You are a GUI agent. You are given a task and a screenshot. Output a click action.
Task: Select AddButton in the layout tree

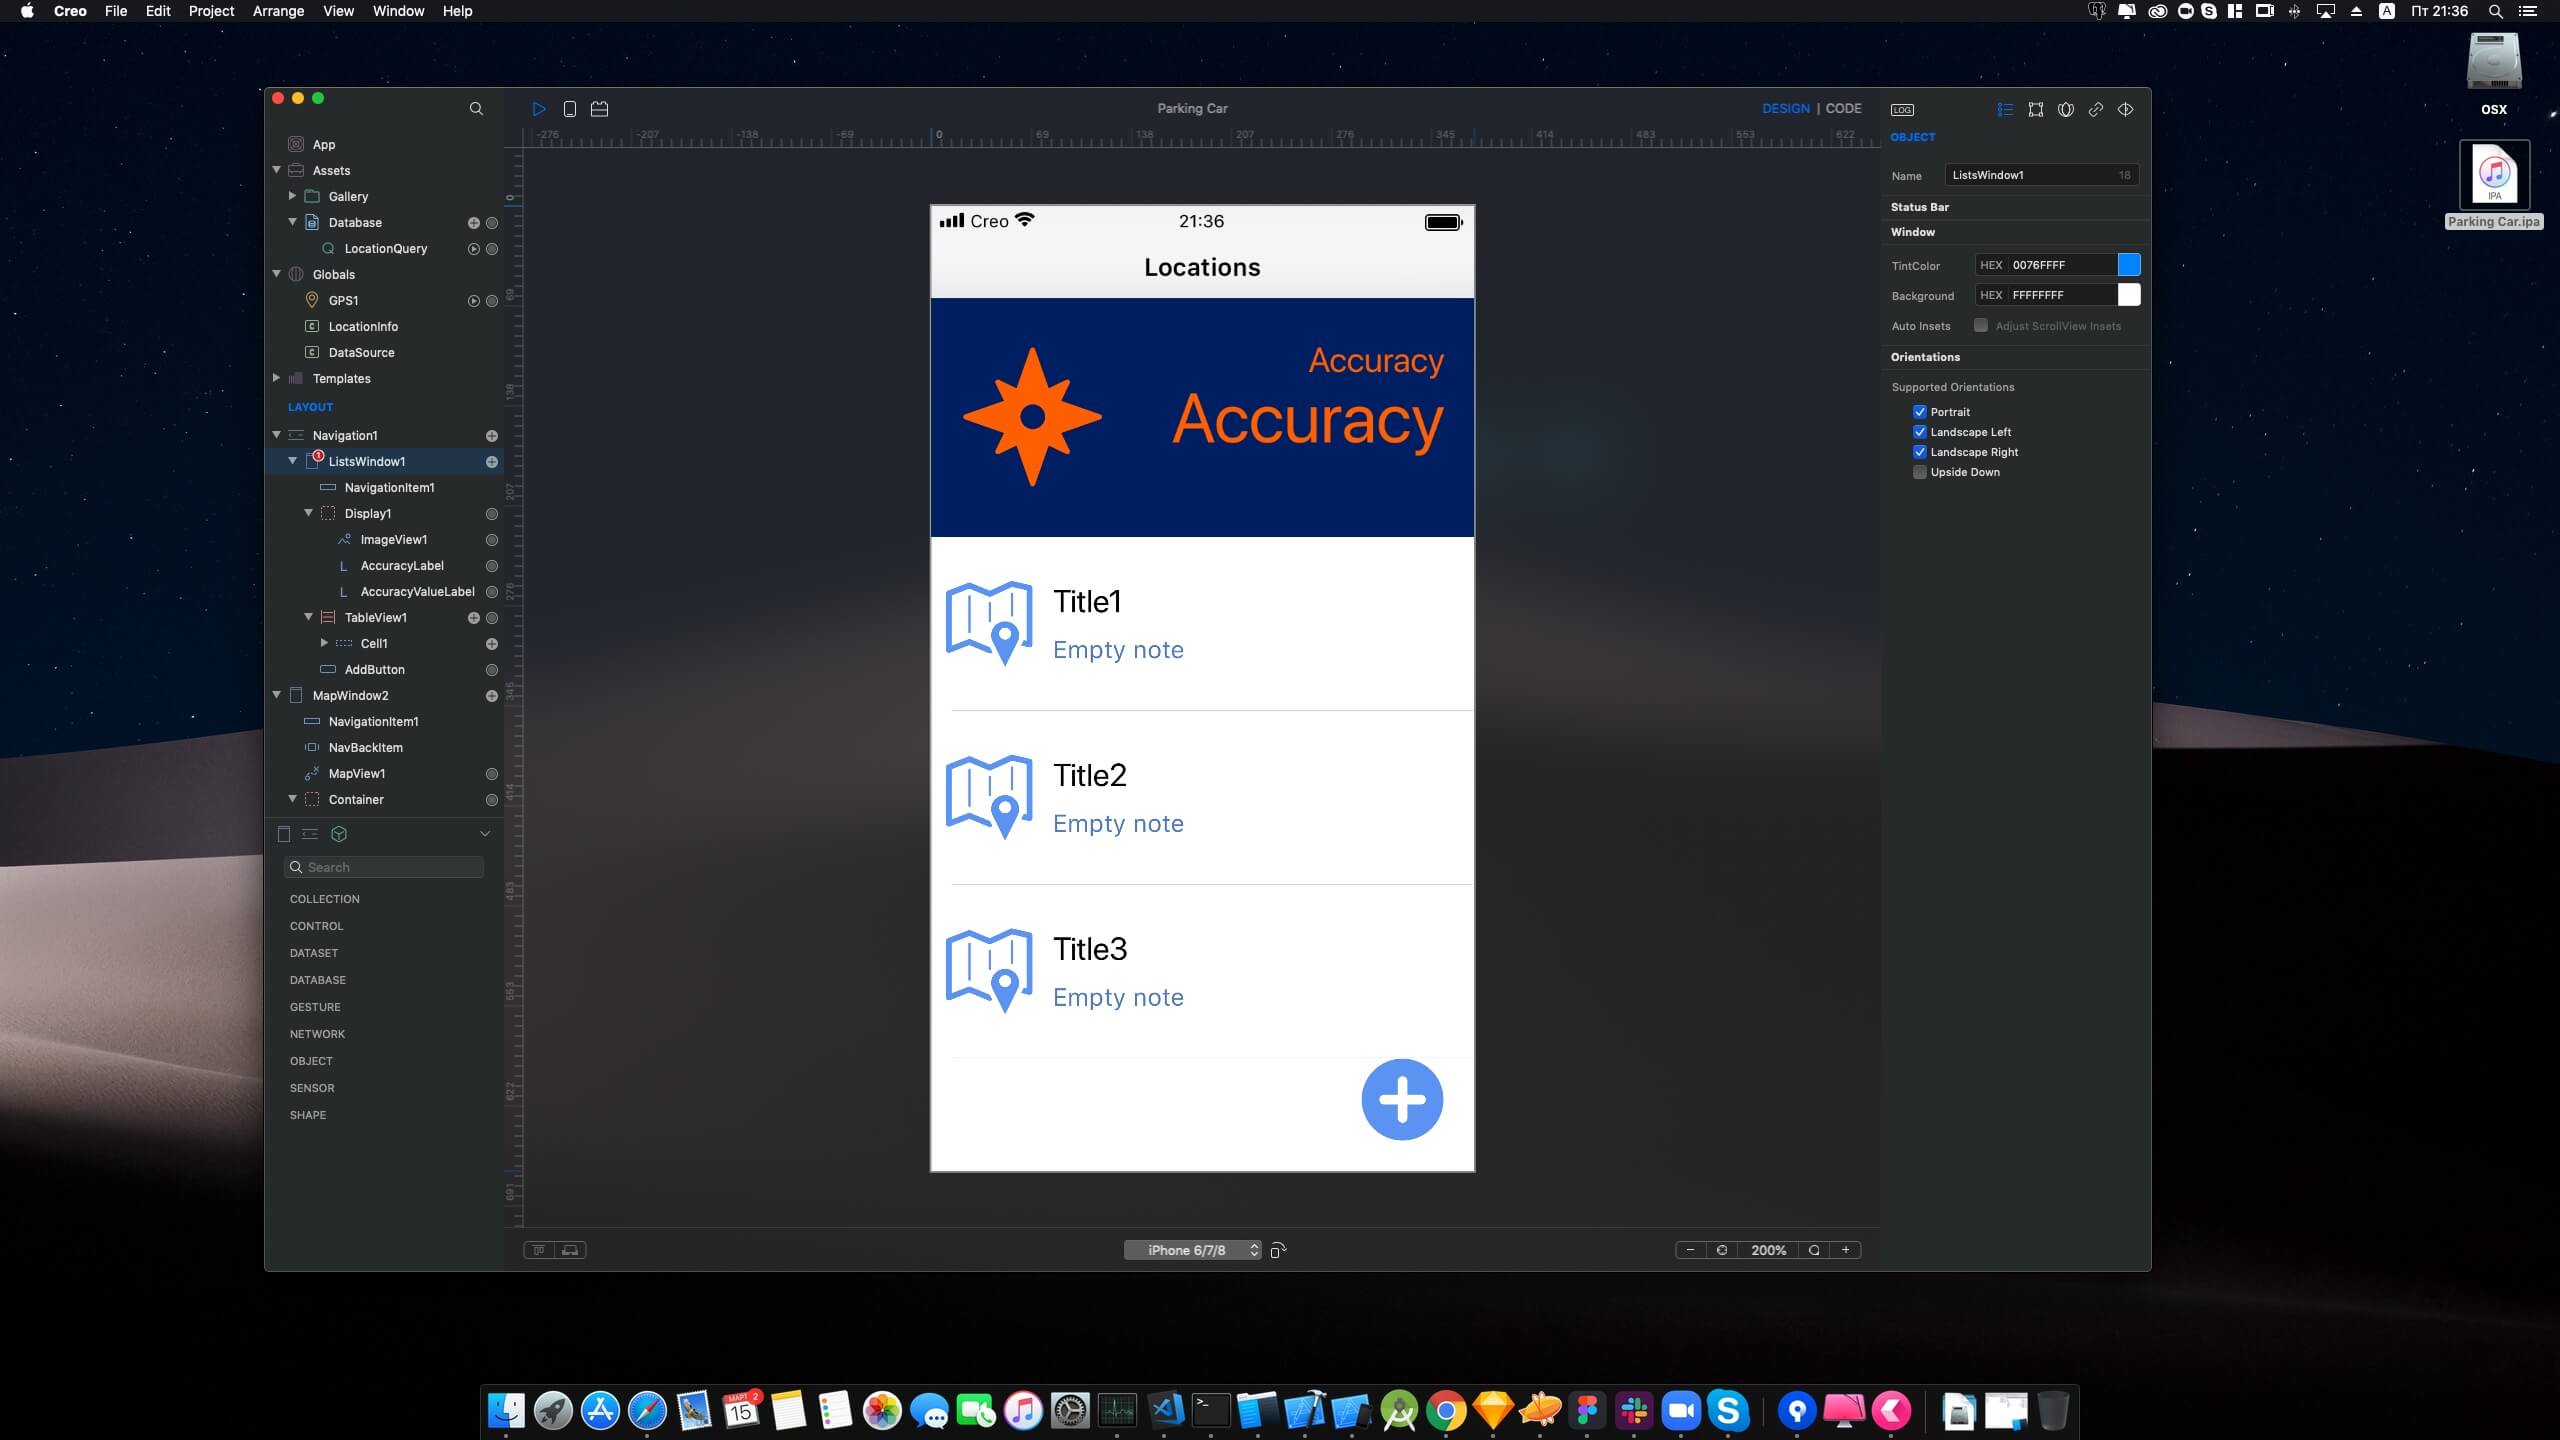pyautogui.click(x=374, y=670)
